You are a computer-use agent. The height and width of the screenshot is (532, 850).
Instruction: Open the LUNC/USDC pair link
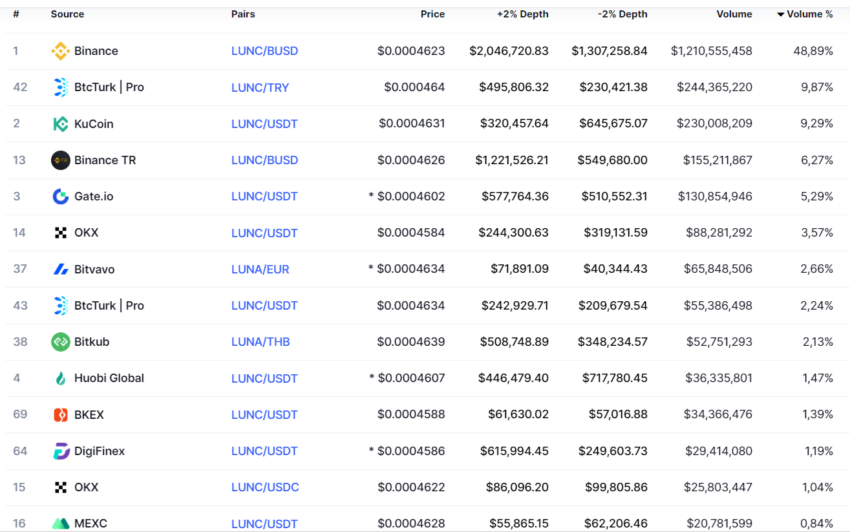pos(265,488)
